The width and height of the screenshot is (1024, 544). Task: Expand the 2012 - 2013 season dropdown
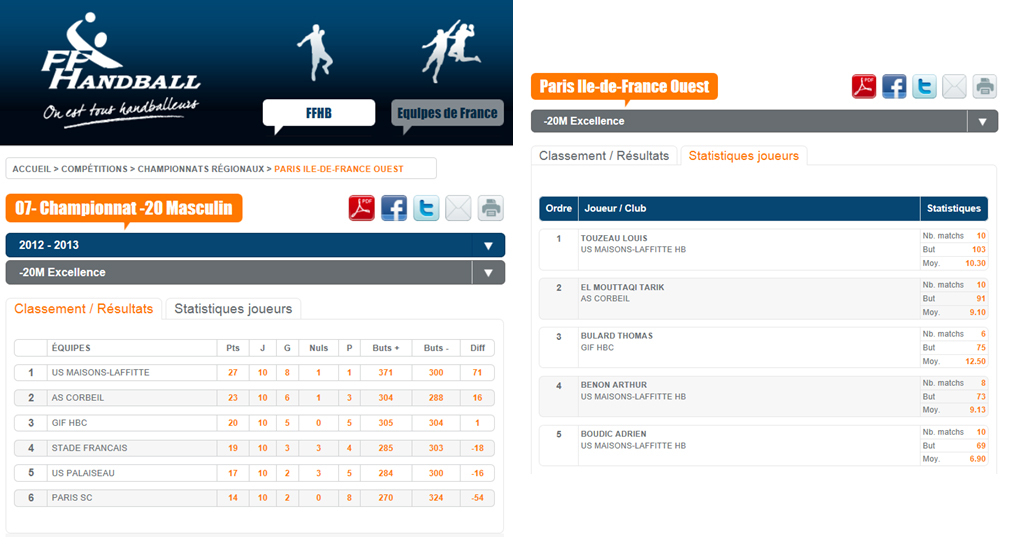(x=488, y=246)
